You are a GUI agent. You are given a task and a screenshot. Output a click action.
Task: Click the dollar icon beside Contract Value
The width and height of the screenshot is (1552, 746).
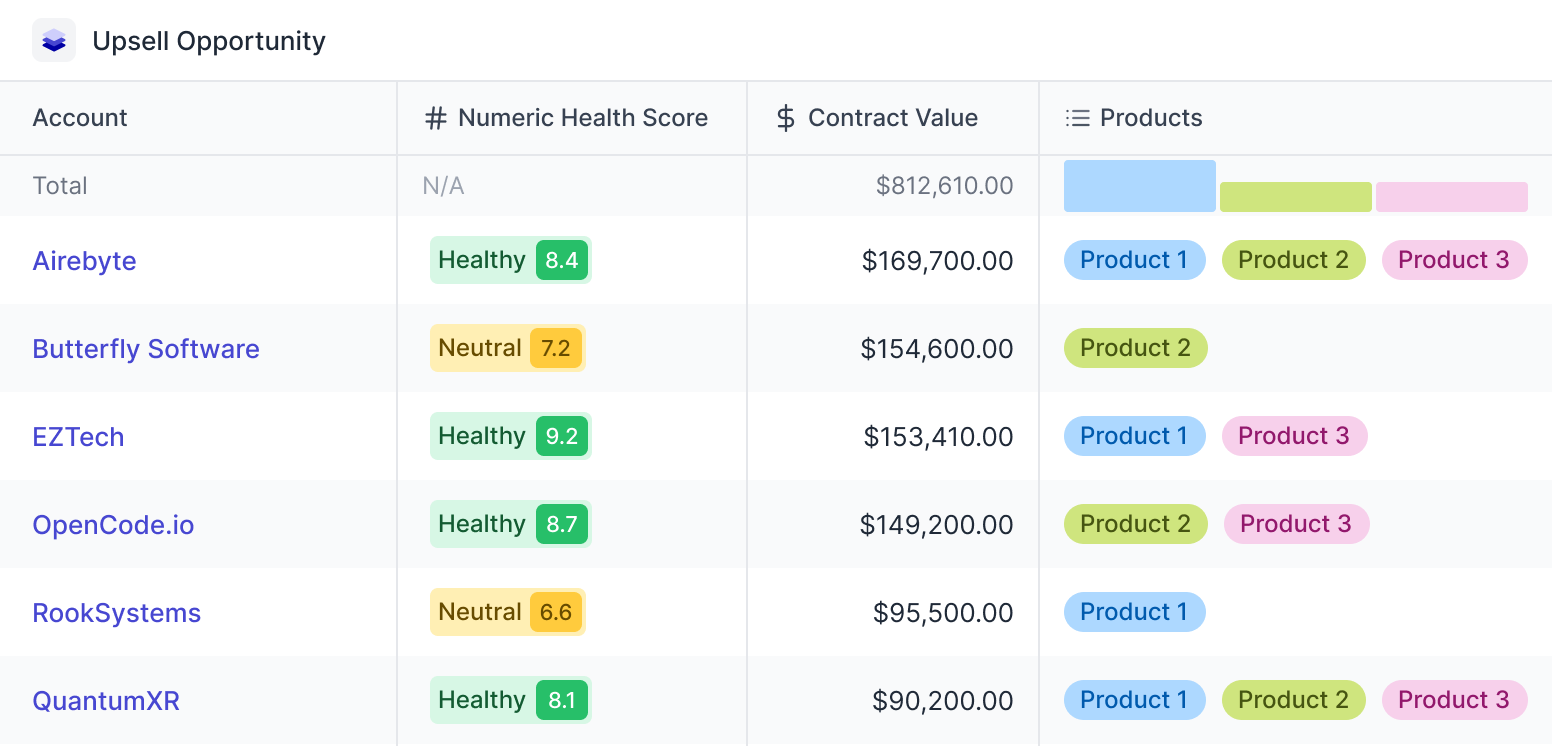pyautogui.click(x=786, y=118)
